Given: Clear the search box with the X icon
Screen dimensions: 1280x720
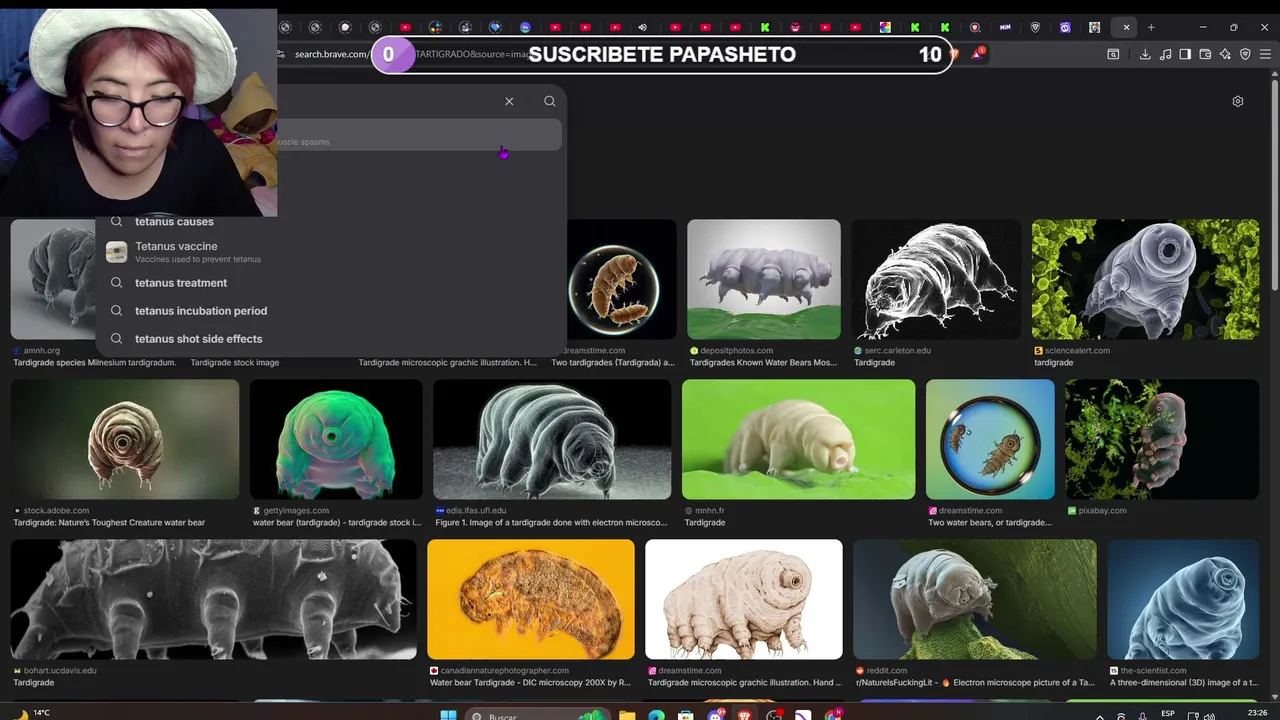Looking at the screenshot, I should click(509, 101).
